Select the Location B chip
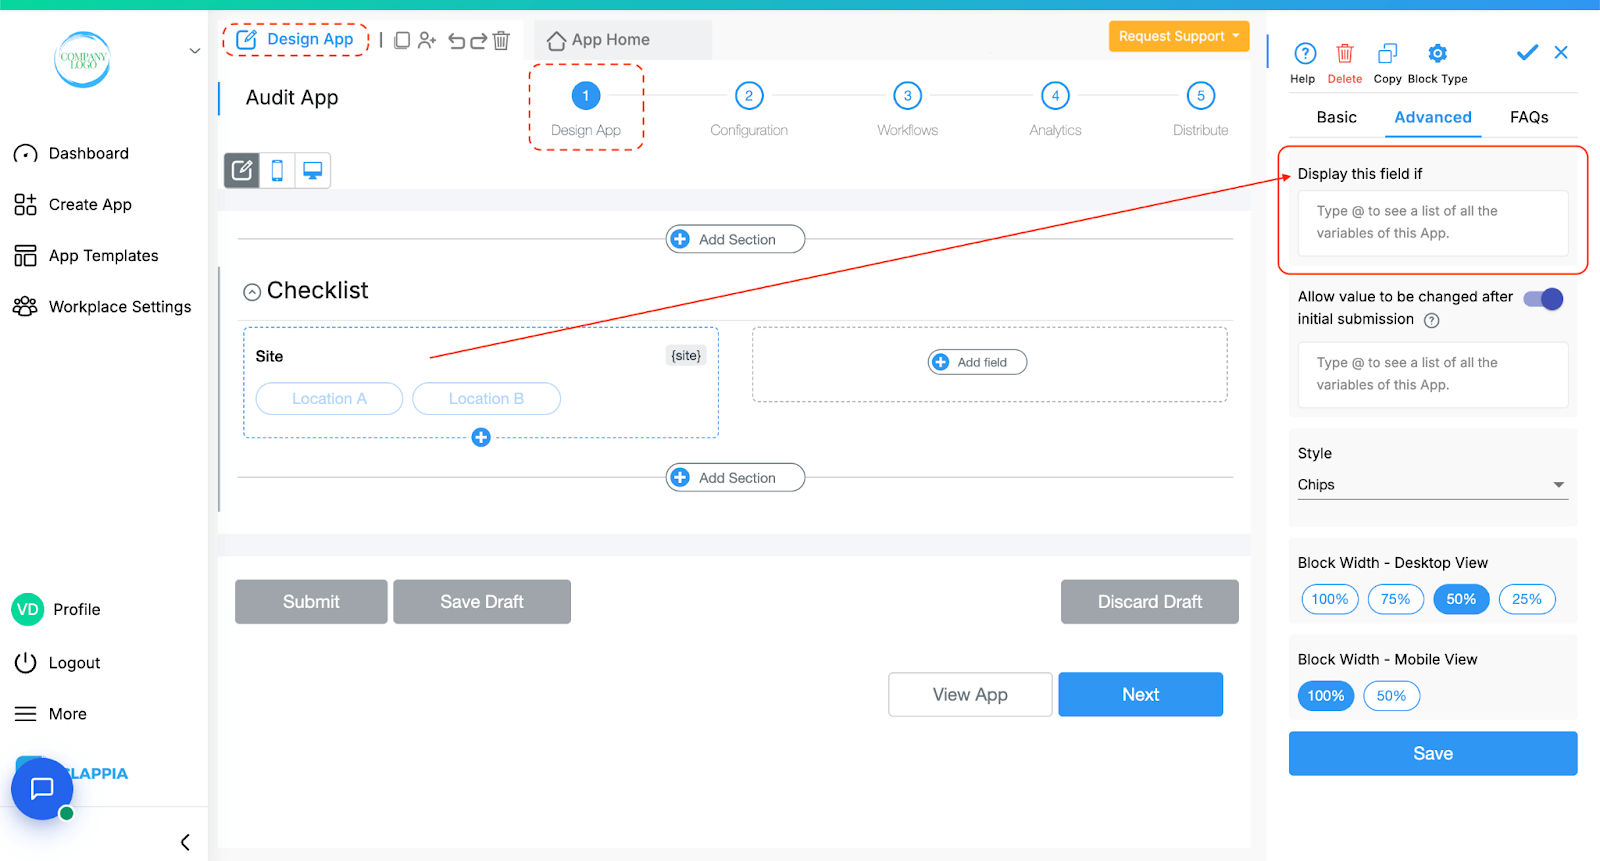1600x861 pixels. coord(486,398)
